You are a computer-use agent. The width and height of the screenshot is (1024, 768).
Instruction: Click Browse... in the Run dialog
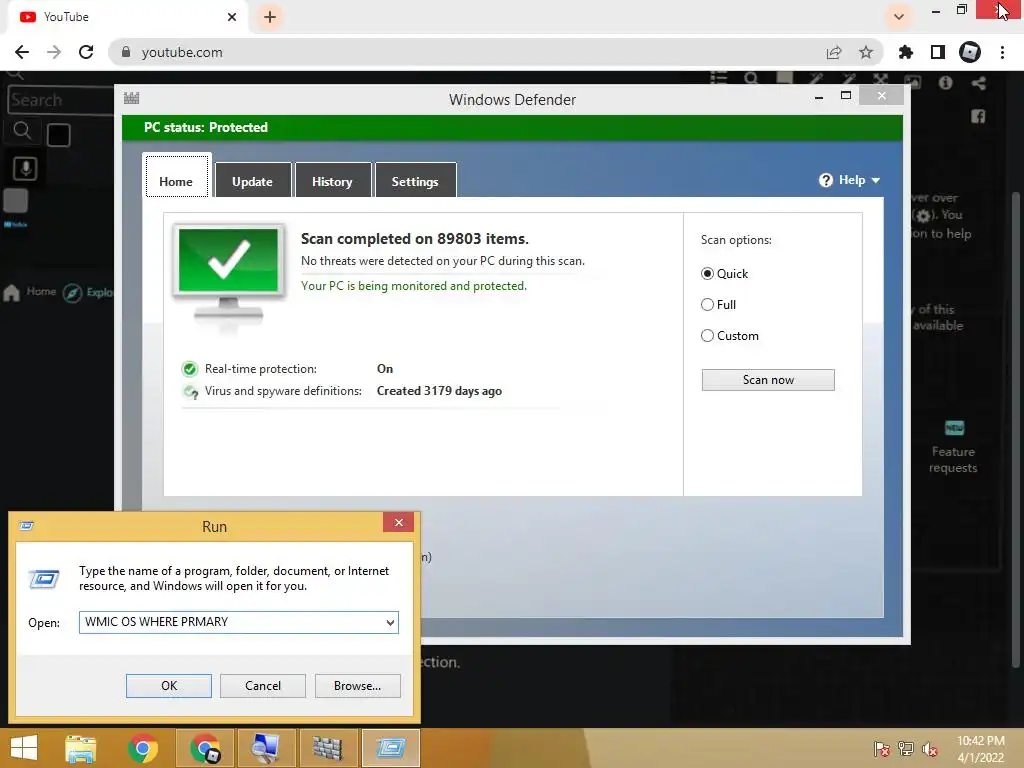(x=357, y=686)
